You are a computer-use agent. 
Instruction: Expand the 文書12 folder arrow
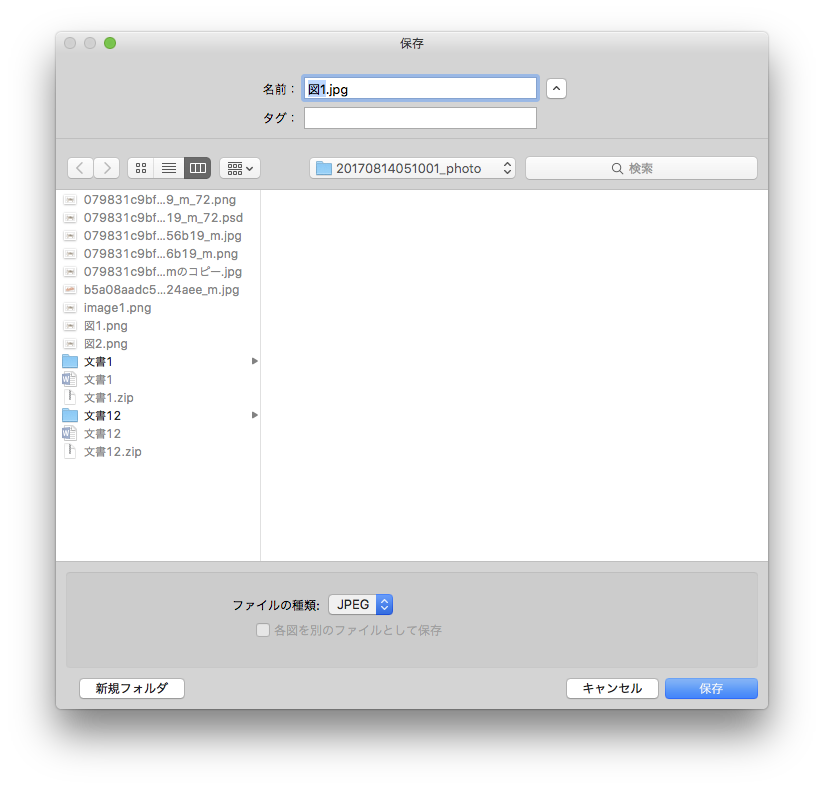pyautogui.click(x=254, y=415)
